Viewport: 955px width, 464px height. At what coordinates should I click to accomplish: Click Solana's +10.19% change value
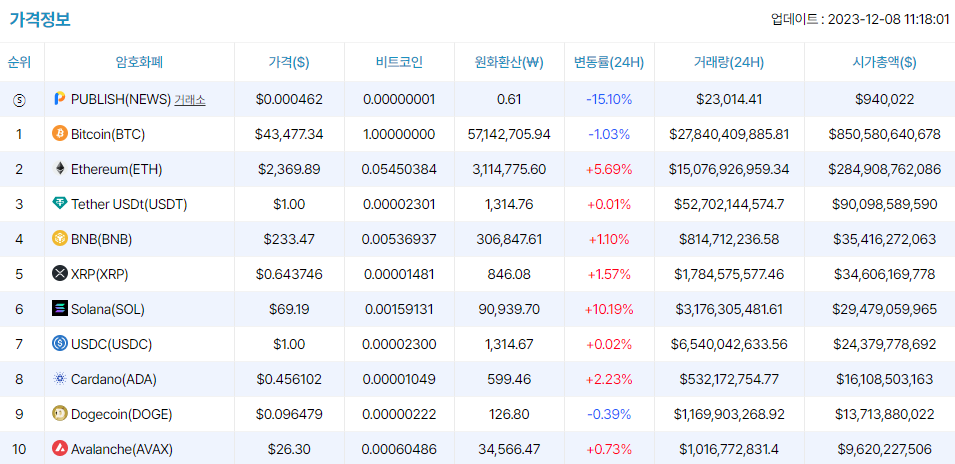(609, 309)
